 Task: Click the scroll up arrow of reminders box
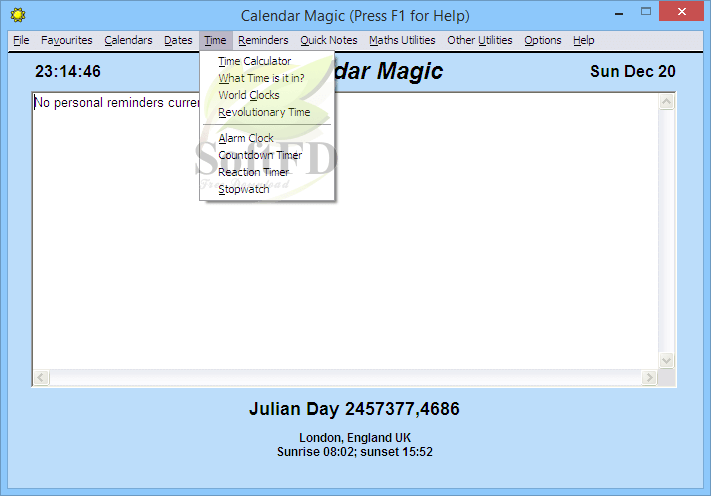click(x=666, y=102)
